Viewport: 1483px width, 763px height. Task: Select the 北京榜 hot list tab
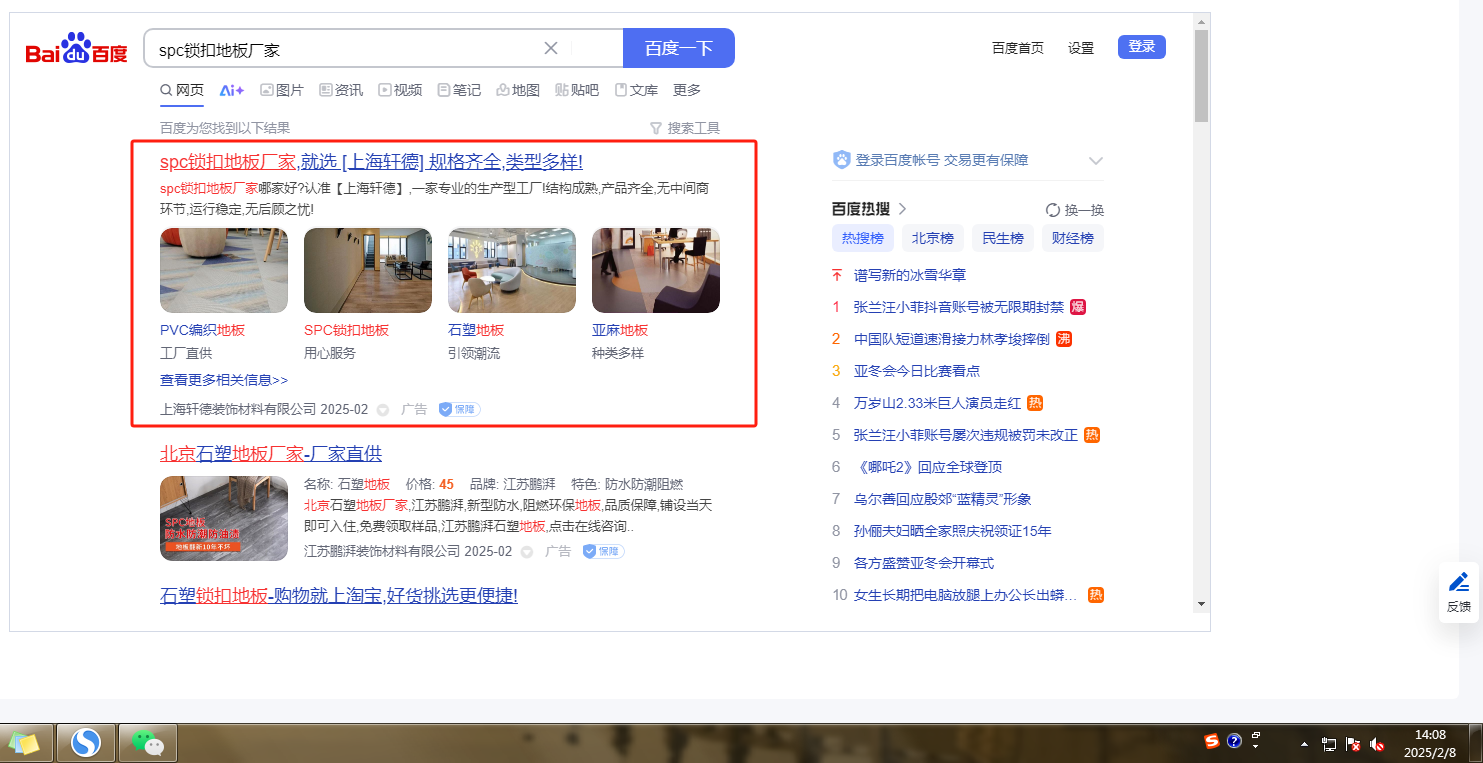[x=933, y=239]
